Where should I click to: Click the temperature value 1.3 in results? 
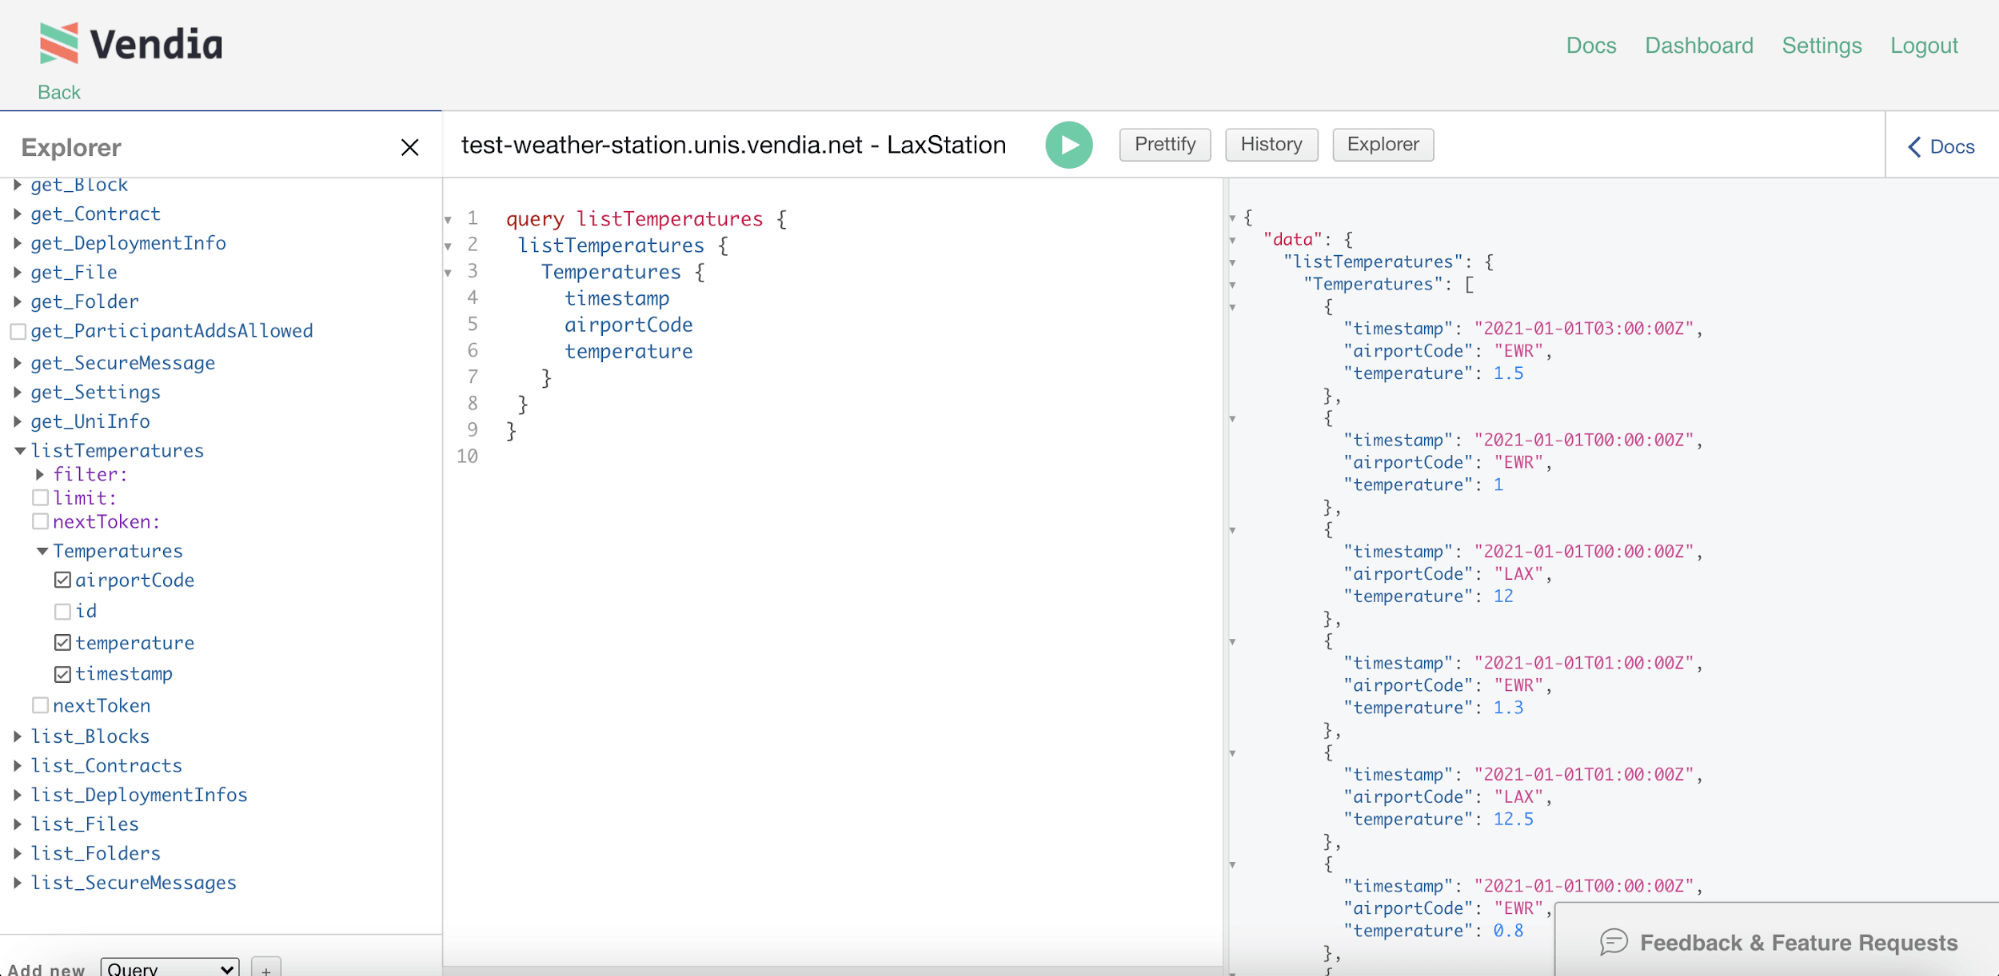1508,708
